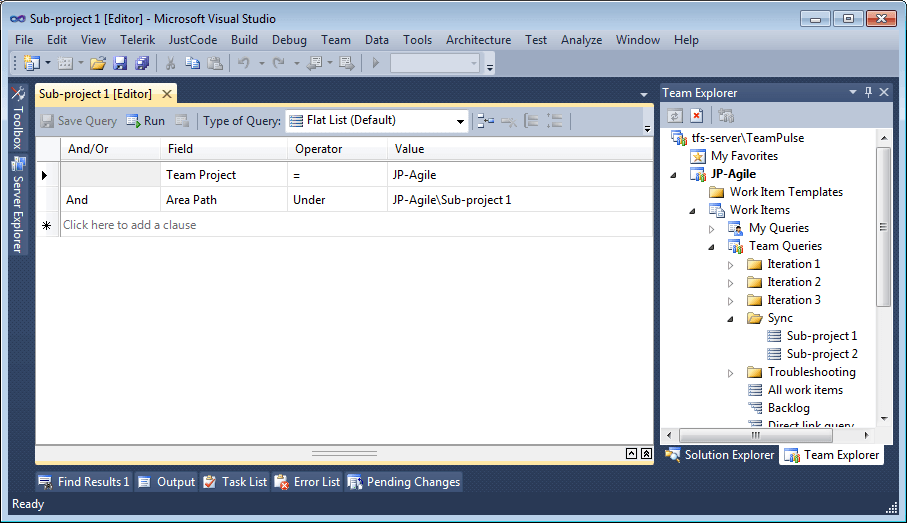The height and width of the screenshot is (523, 907).
Task: Select the Backlog query
Action: point(788,408)
